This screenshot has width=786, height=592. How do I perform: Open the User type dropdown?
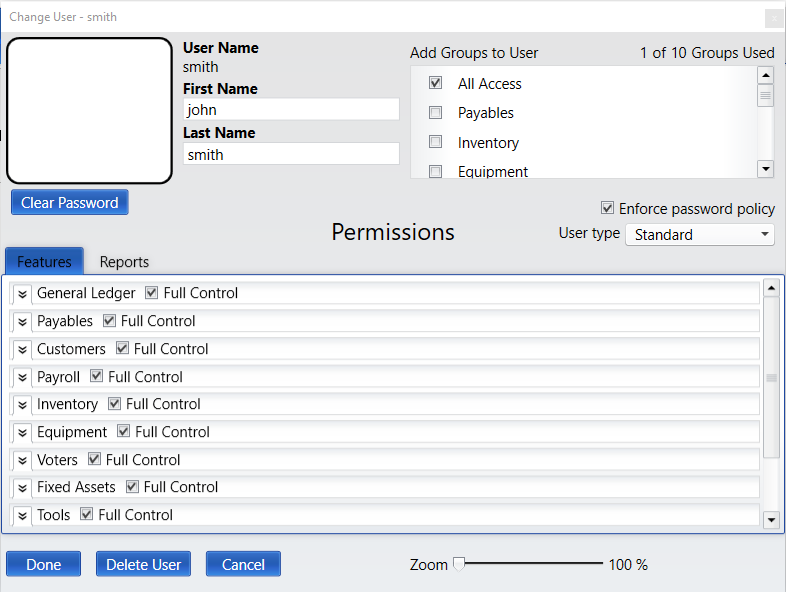tap(700, 234)
